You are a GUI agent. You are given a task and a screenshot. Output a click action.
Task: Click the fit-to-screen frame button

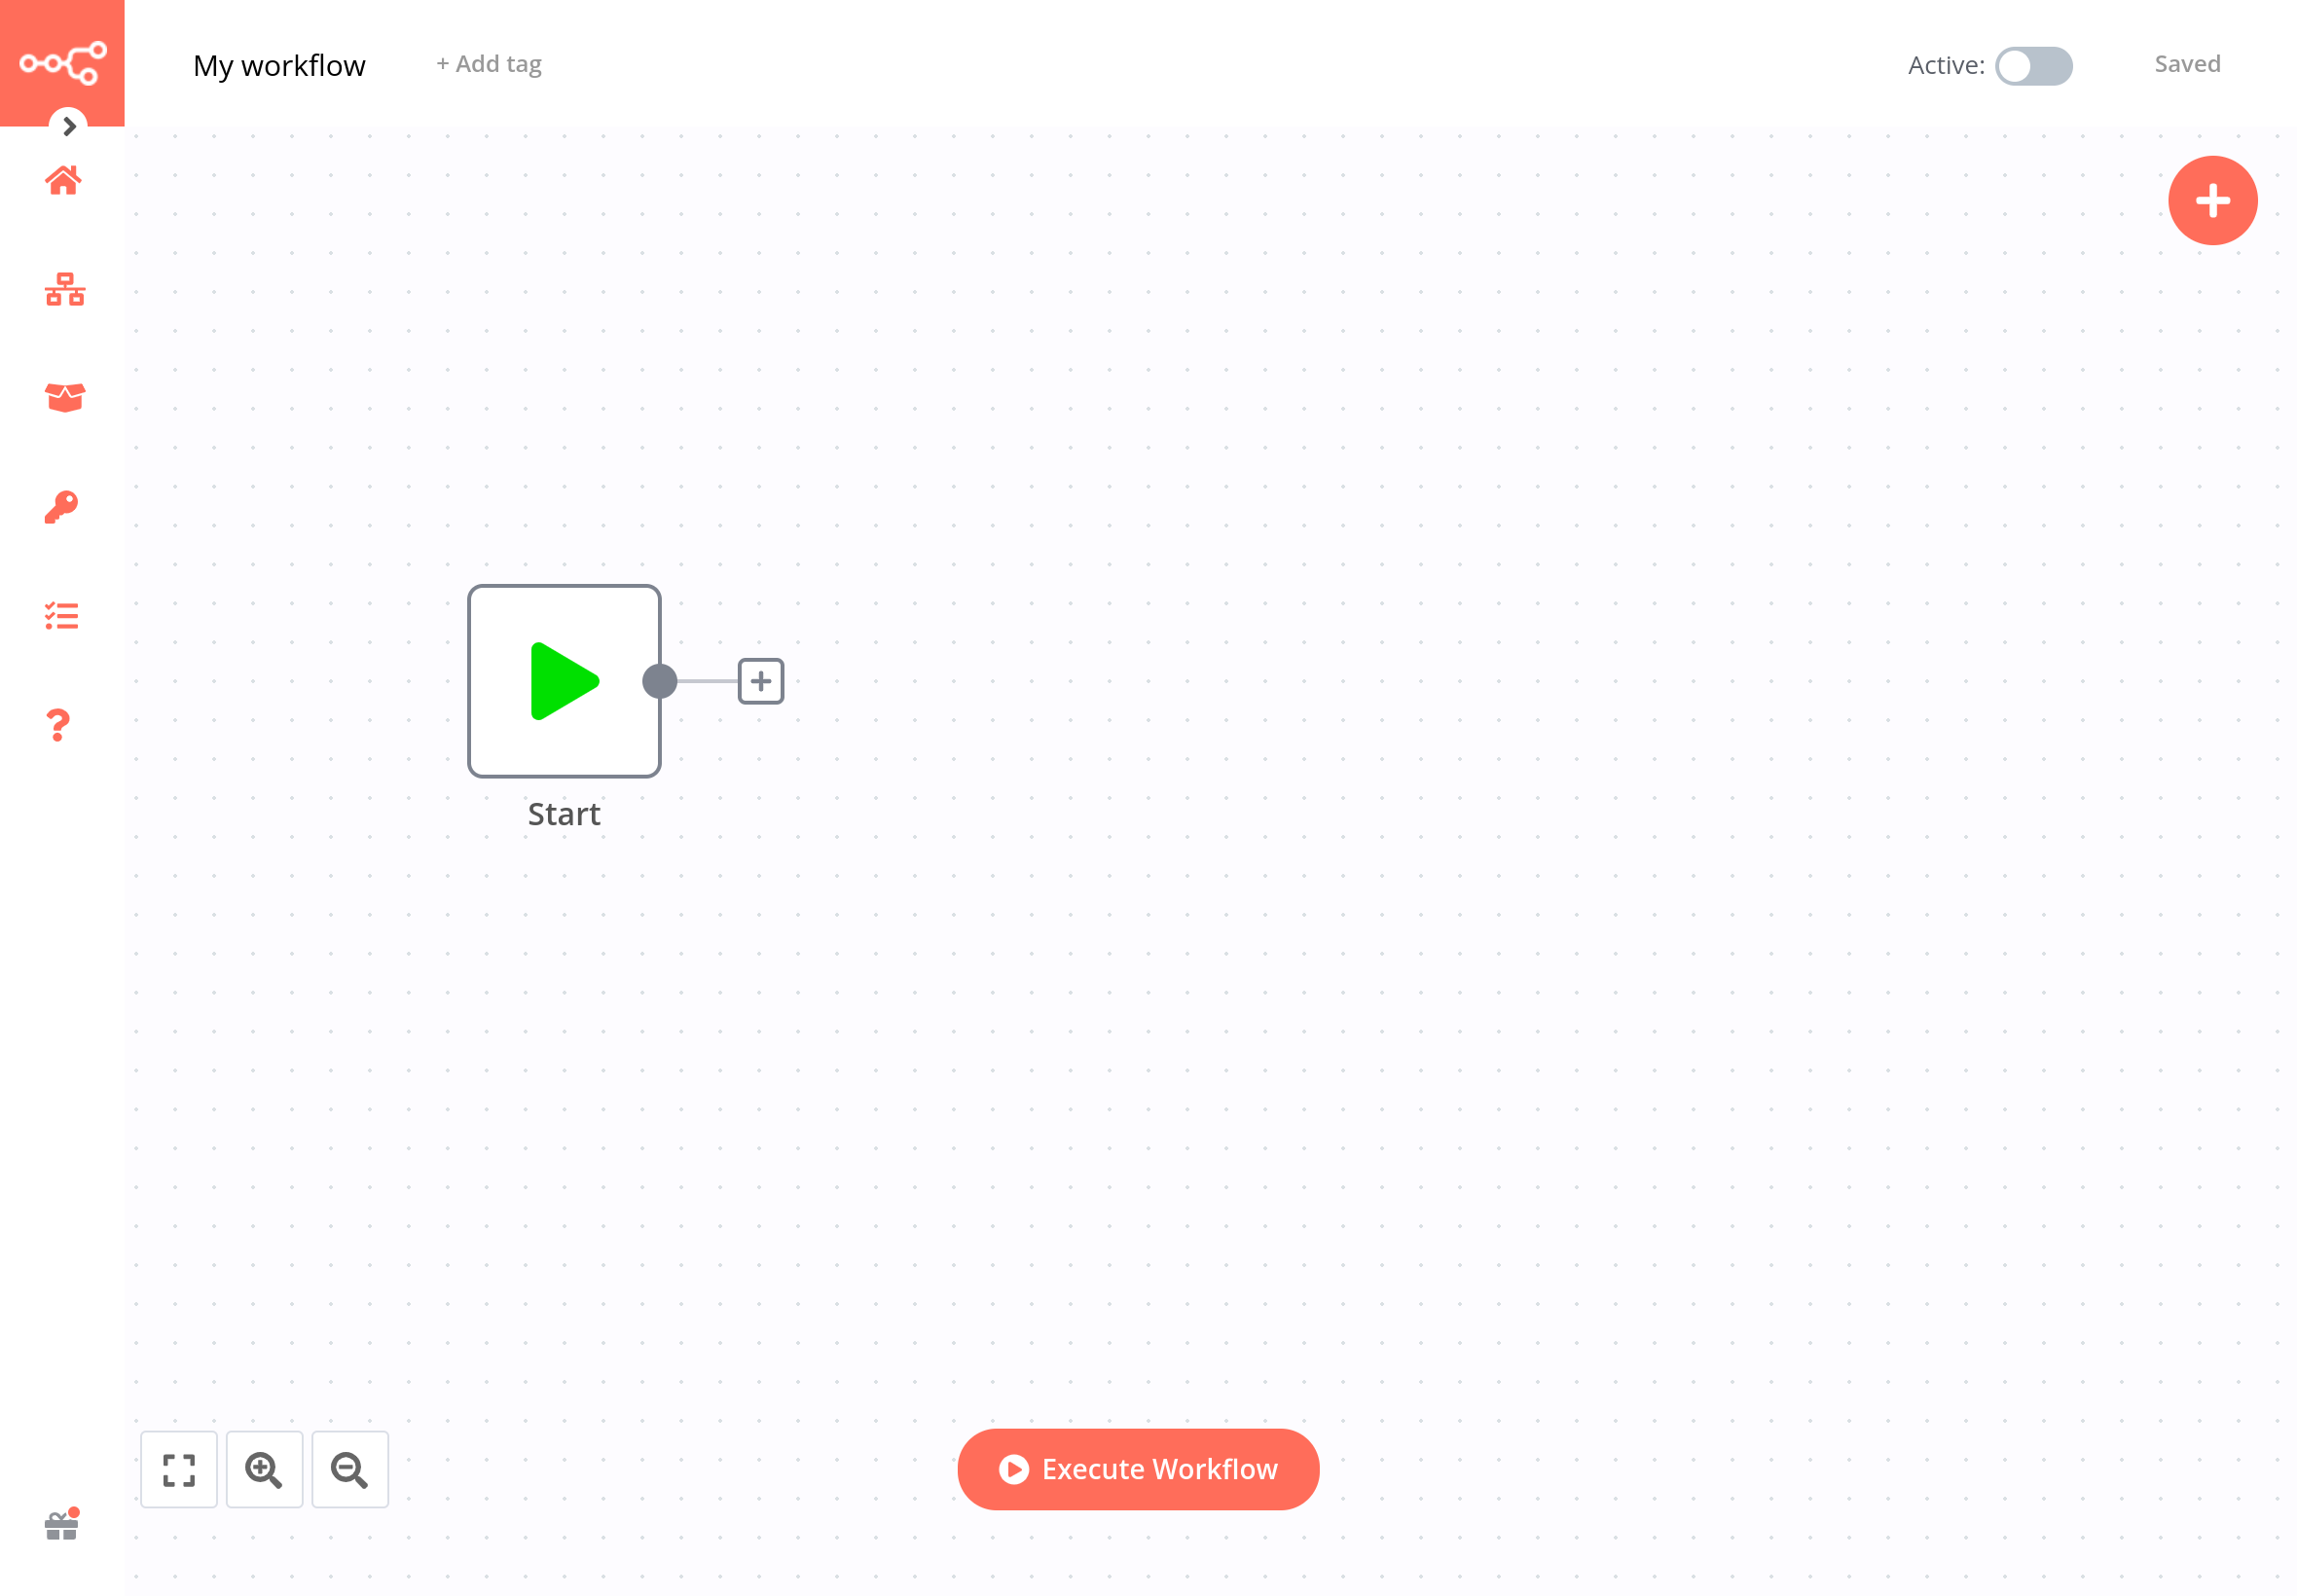pos(178,1470)
